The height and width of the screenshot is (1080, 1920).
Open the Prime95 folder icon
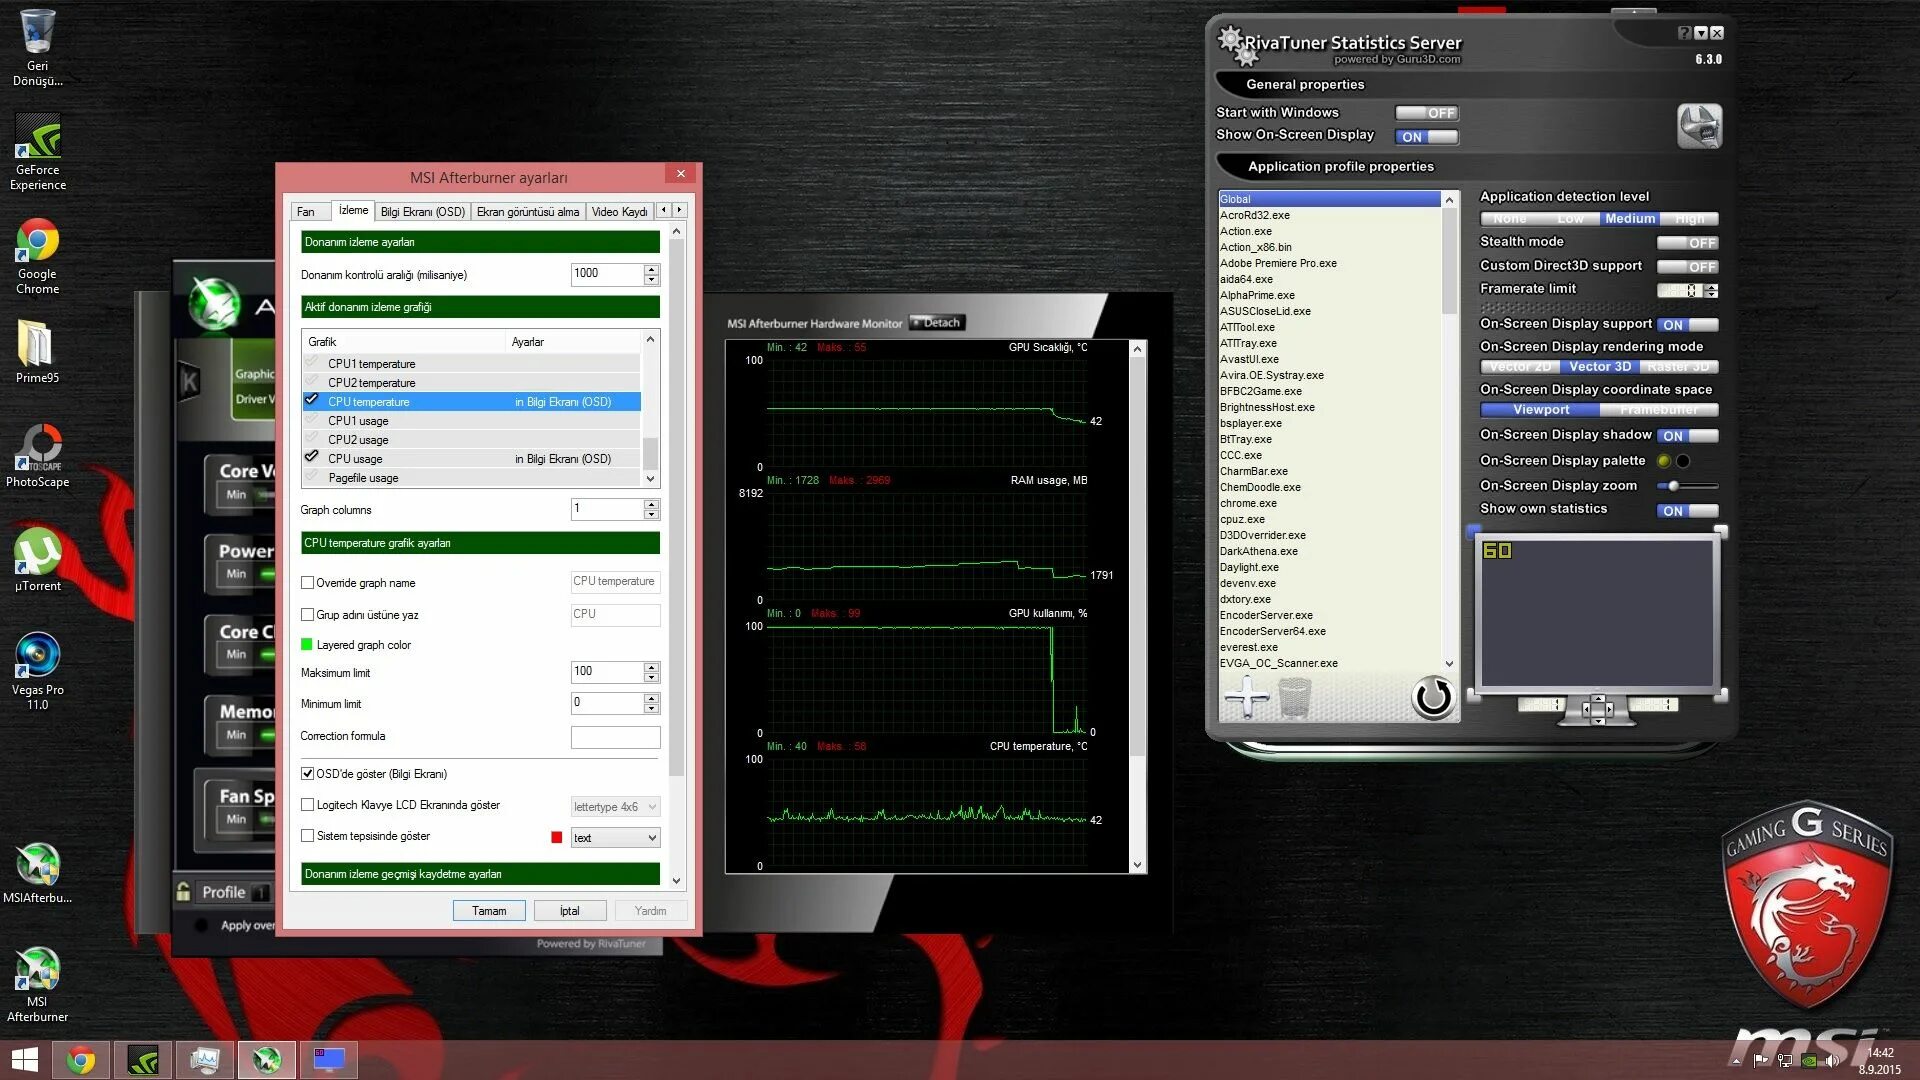(x=37, y=352)
